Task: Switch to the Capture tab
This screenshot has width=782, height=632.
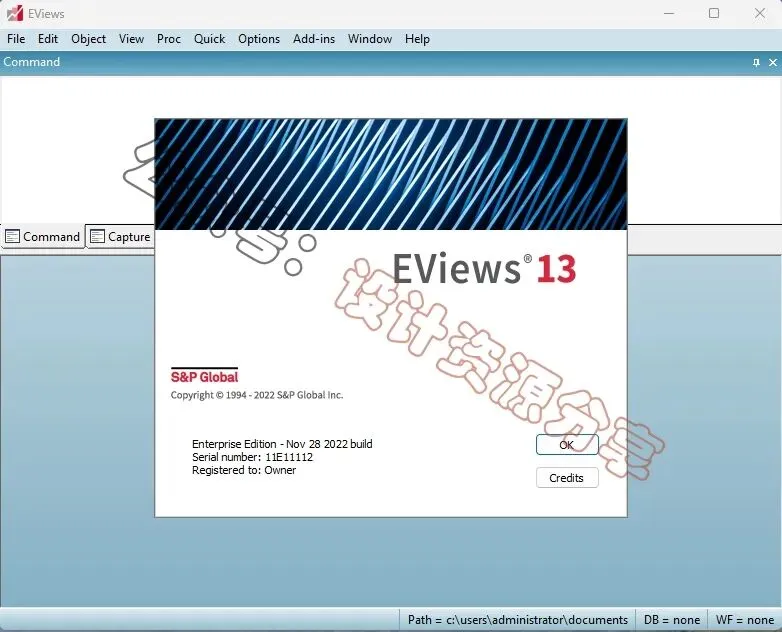Action: pos(120,236)
